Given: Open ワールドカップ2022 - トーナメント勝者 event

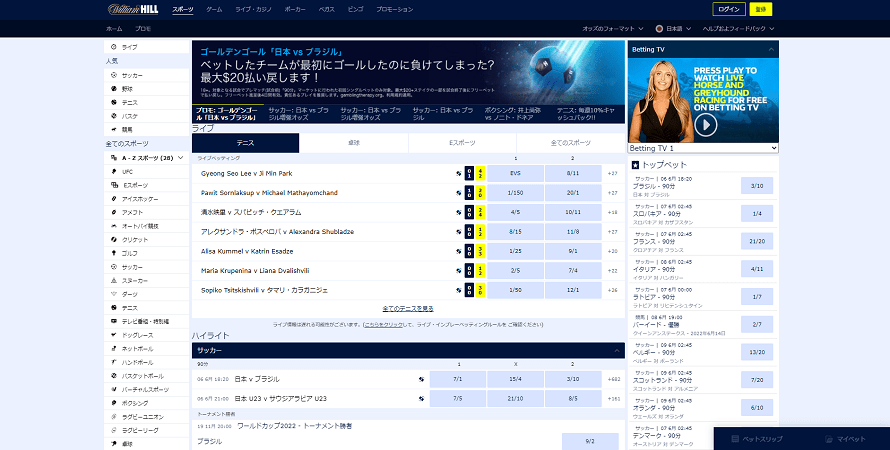Looking at the screenshot, I should pyautogui.click(x=294, y=426).
